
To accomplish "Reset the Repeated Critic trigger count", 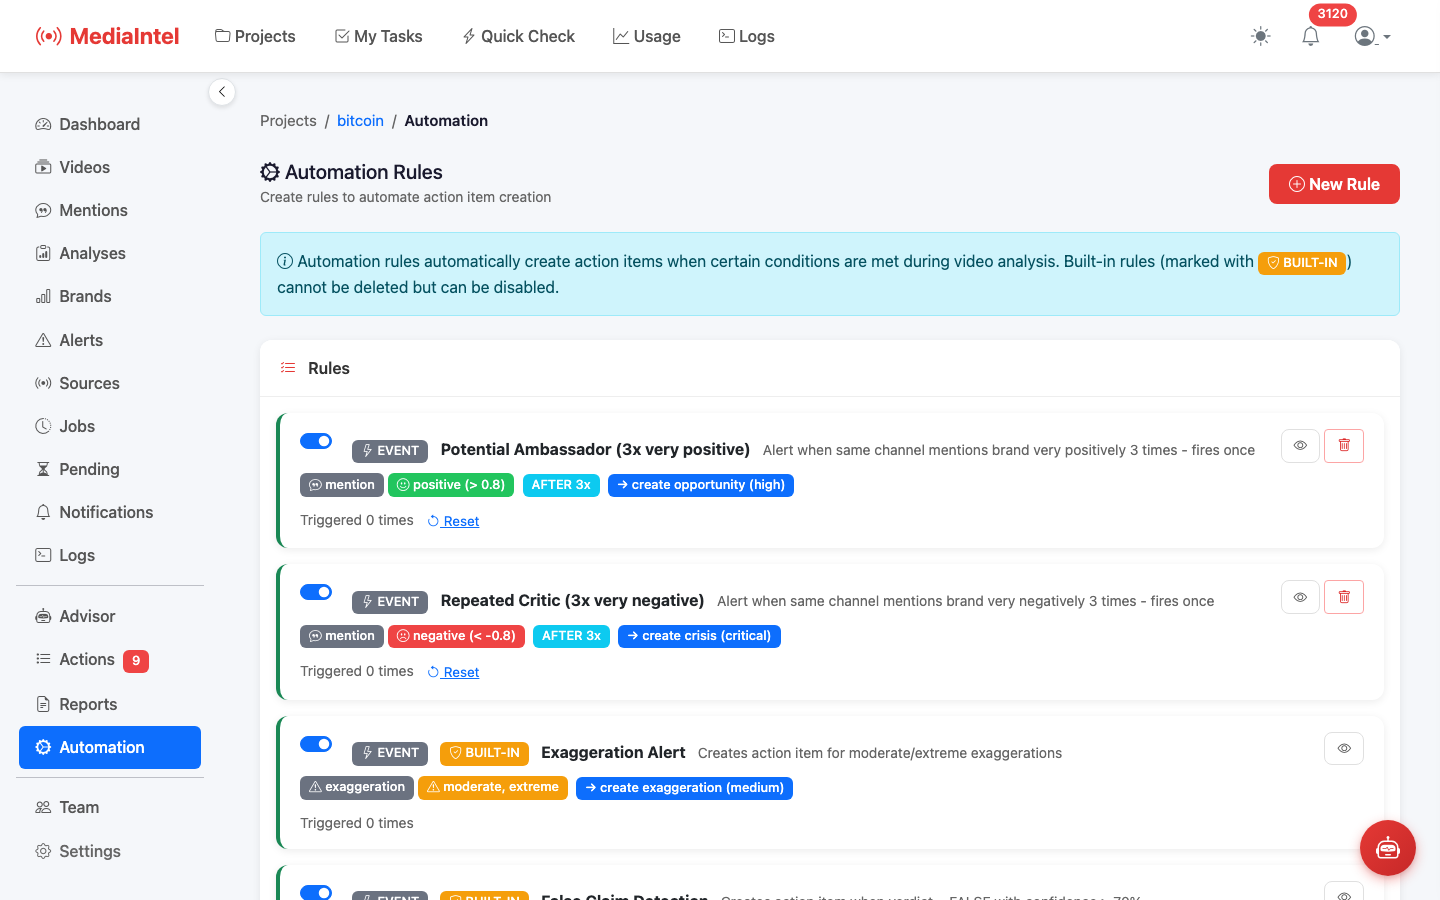I will click(x=453, y=671).
